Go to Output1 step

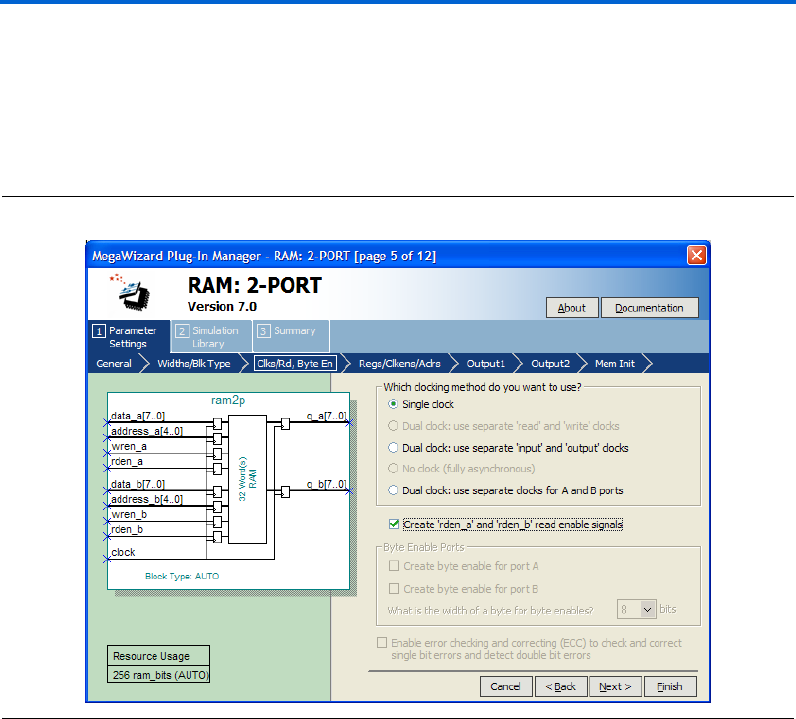pos(486,364)
